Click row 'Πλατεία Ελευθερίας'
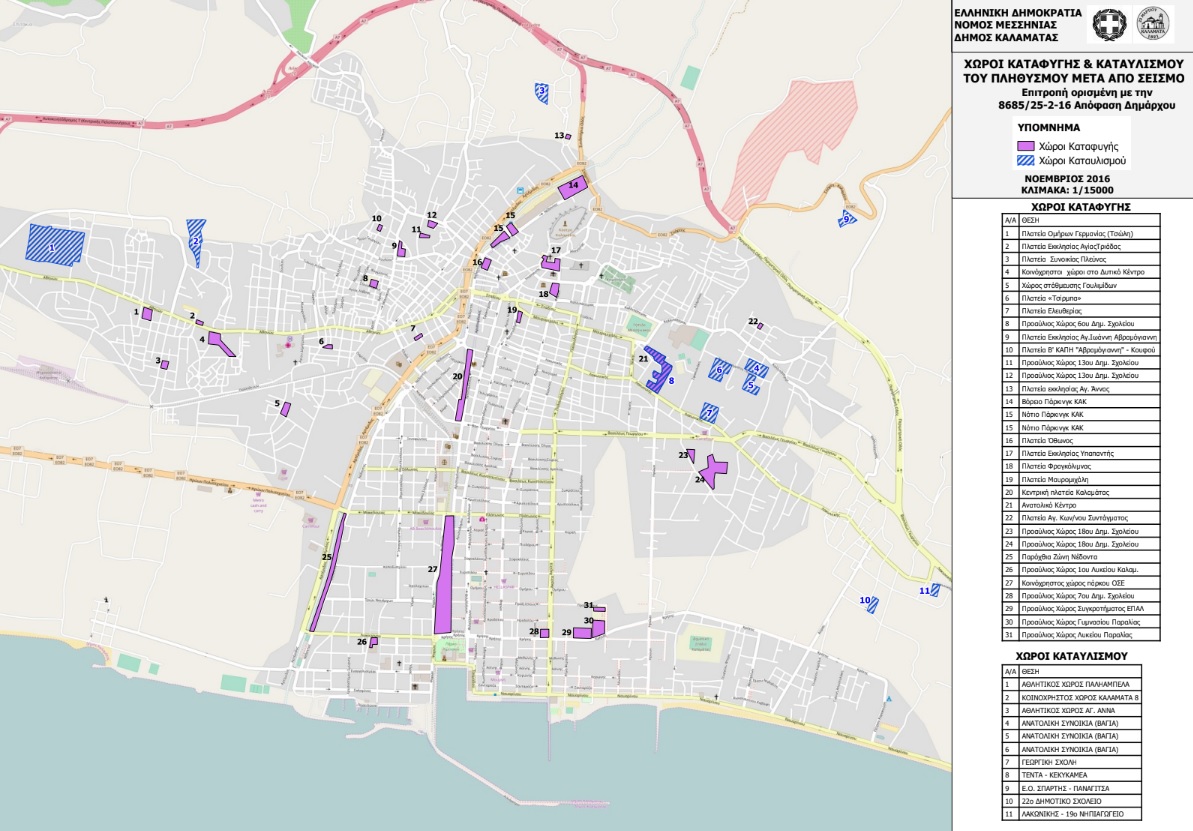1193x831 pixels. [1080, 311]
